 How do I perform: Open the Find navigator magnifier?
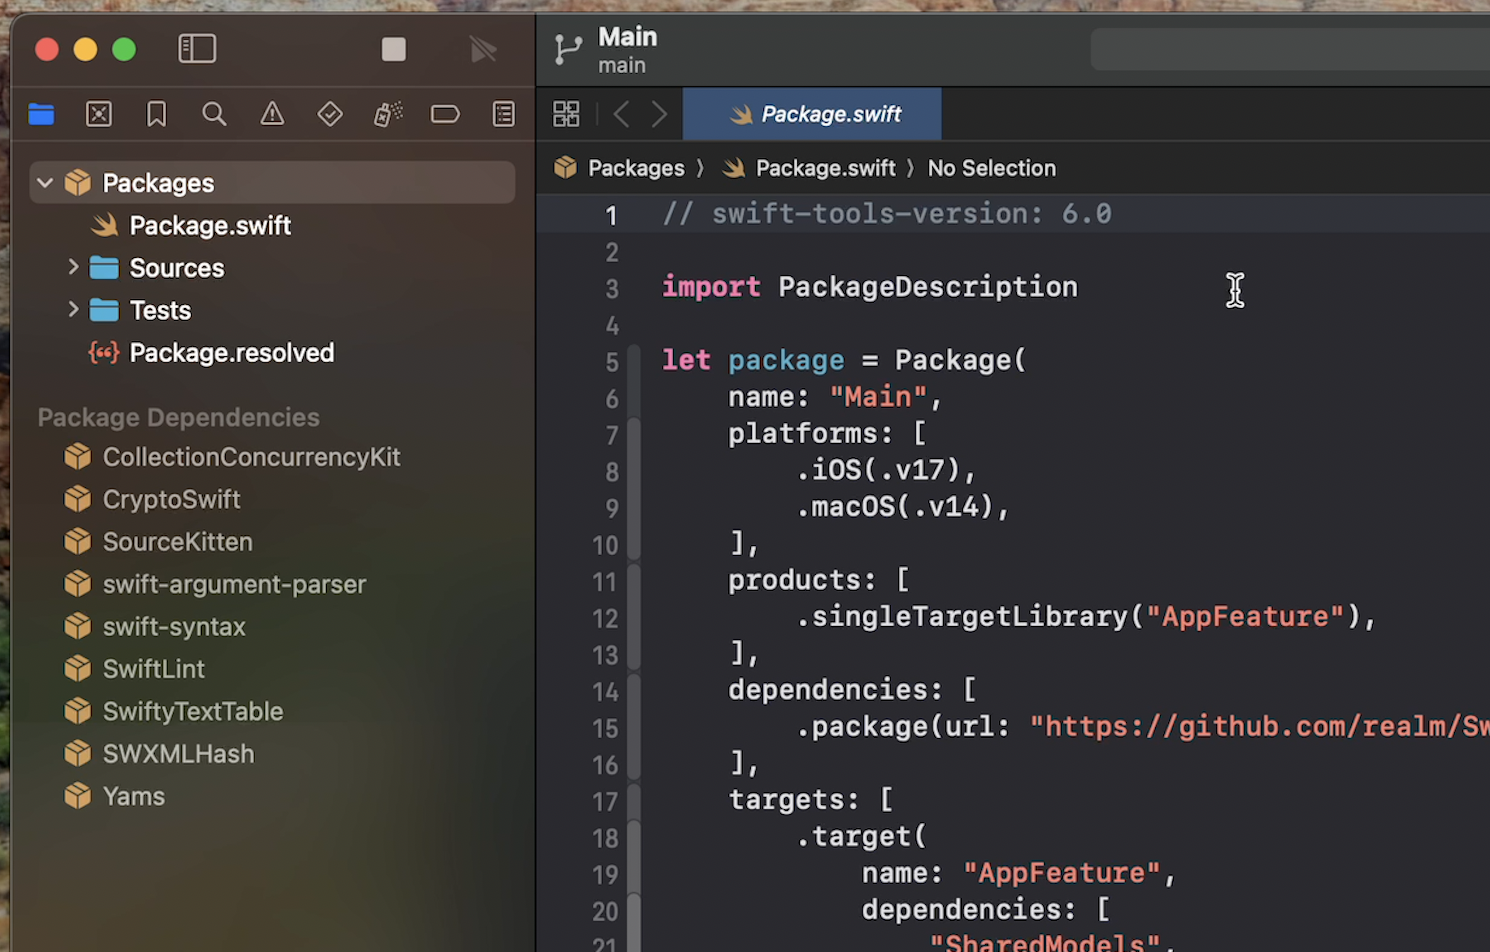click(214, 115)
